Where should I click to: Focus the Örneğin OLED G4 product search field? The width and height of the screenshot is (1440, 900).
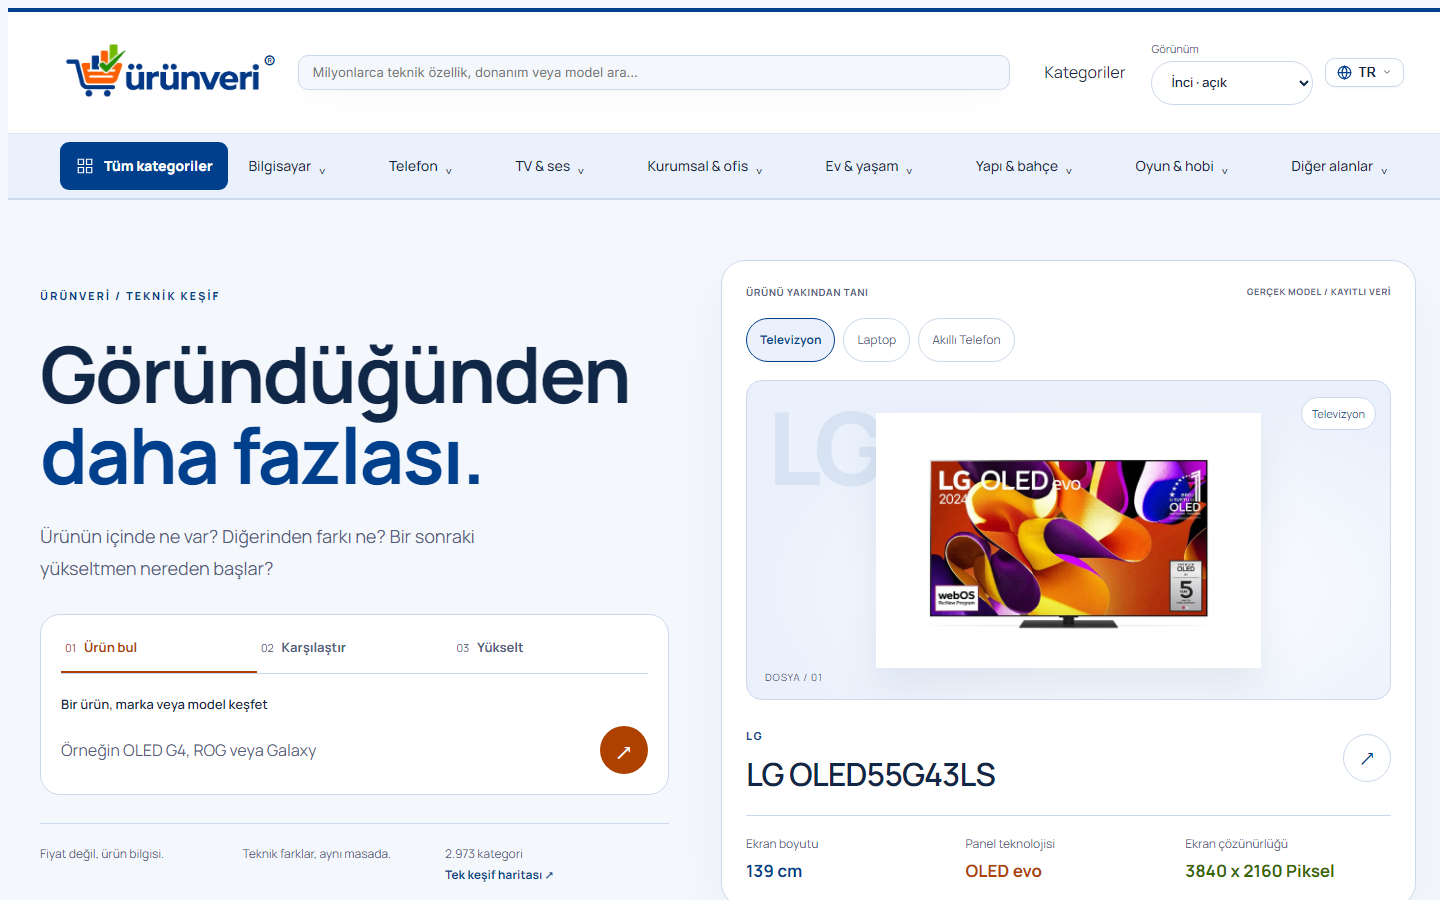pyautogui.click(x=325, y=751)
